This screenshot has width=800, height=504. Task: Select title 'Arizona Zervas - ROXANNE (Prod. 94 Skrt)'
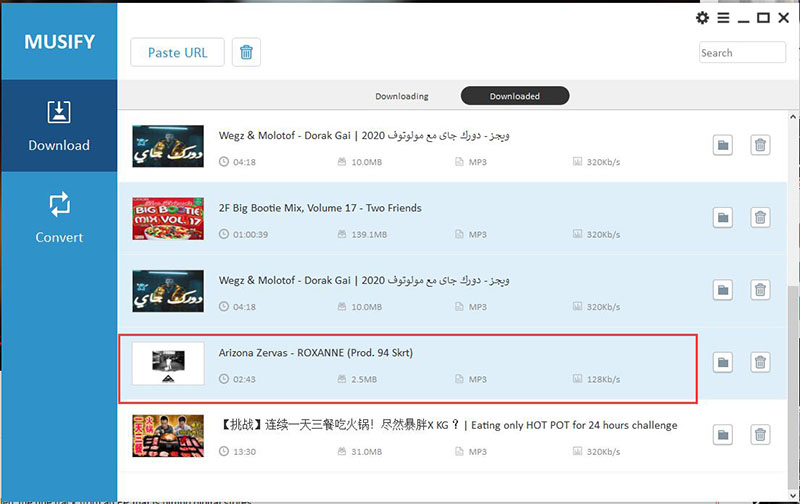[316, 353]
